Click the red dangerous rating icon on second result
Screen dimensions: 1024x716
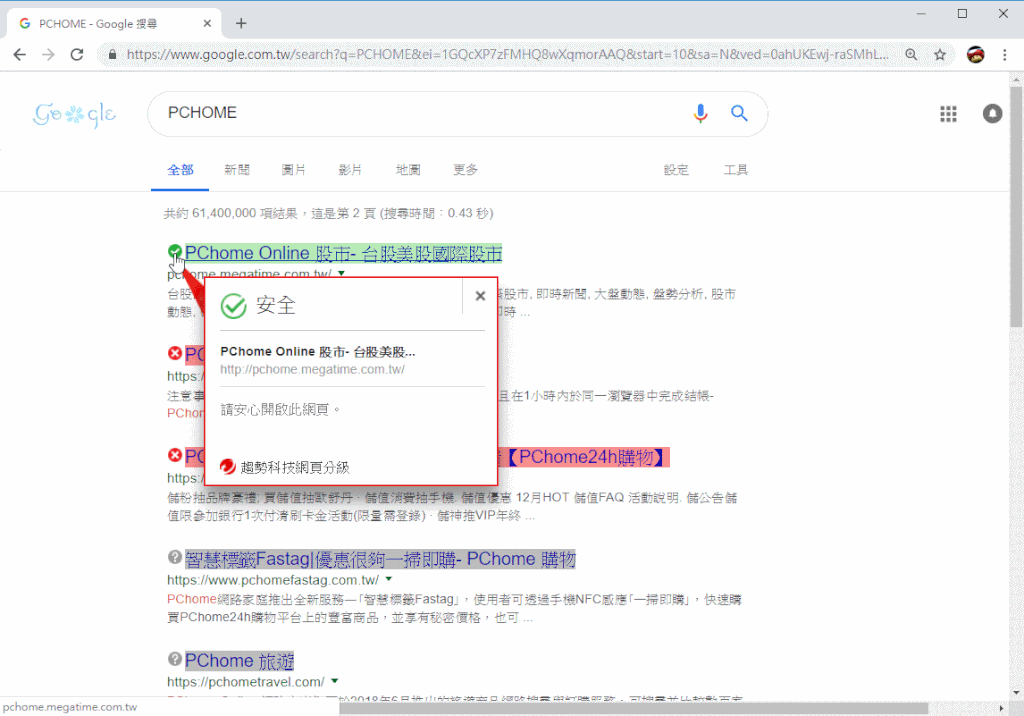click(174, 353)
